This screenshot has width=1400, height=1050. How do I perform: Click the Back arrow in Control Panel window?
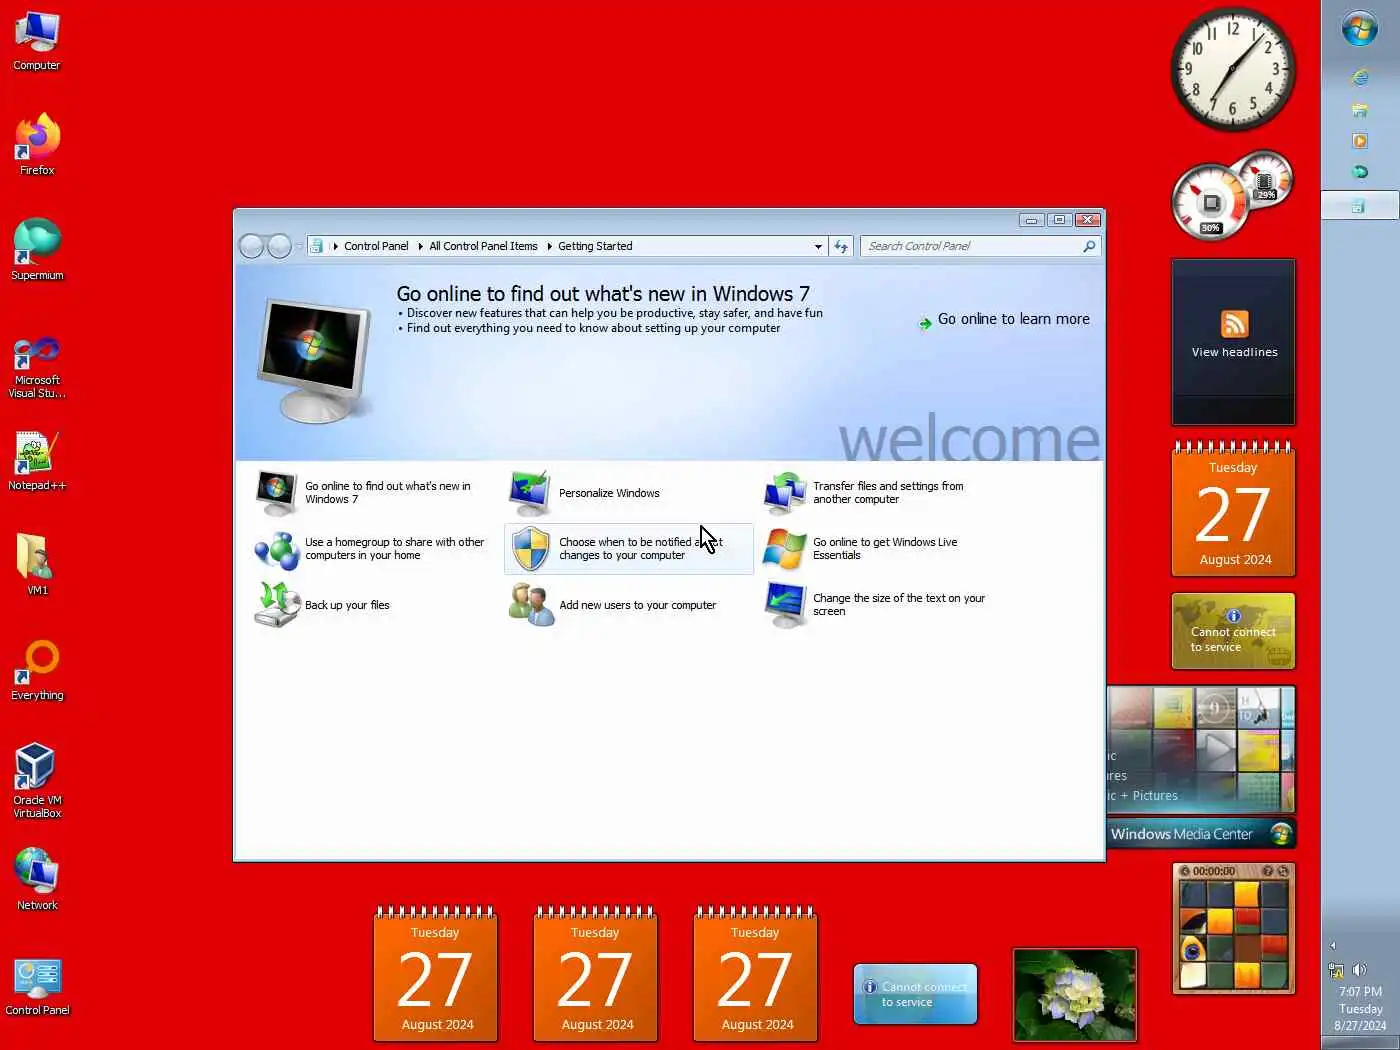(x=252, y=246)
